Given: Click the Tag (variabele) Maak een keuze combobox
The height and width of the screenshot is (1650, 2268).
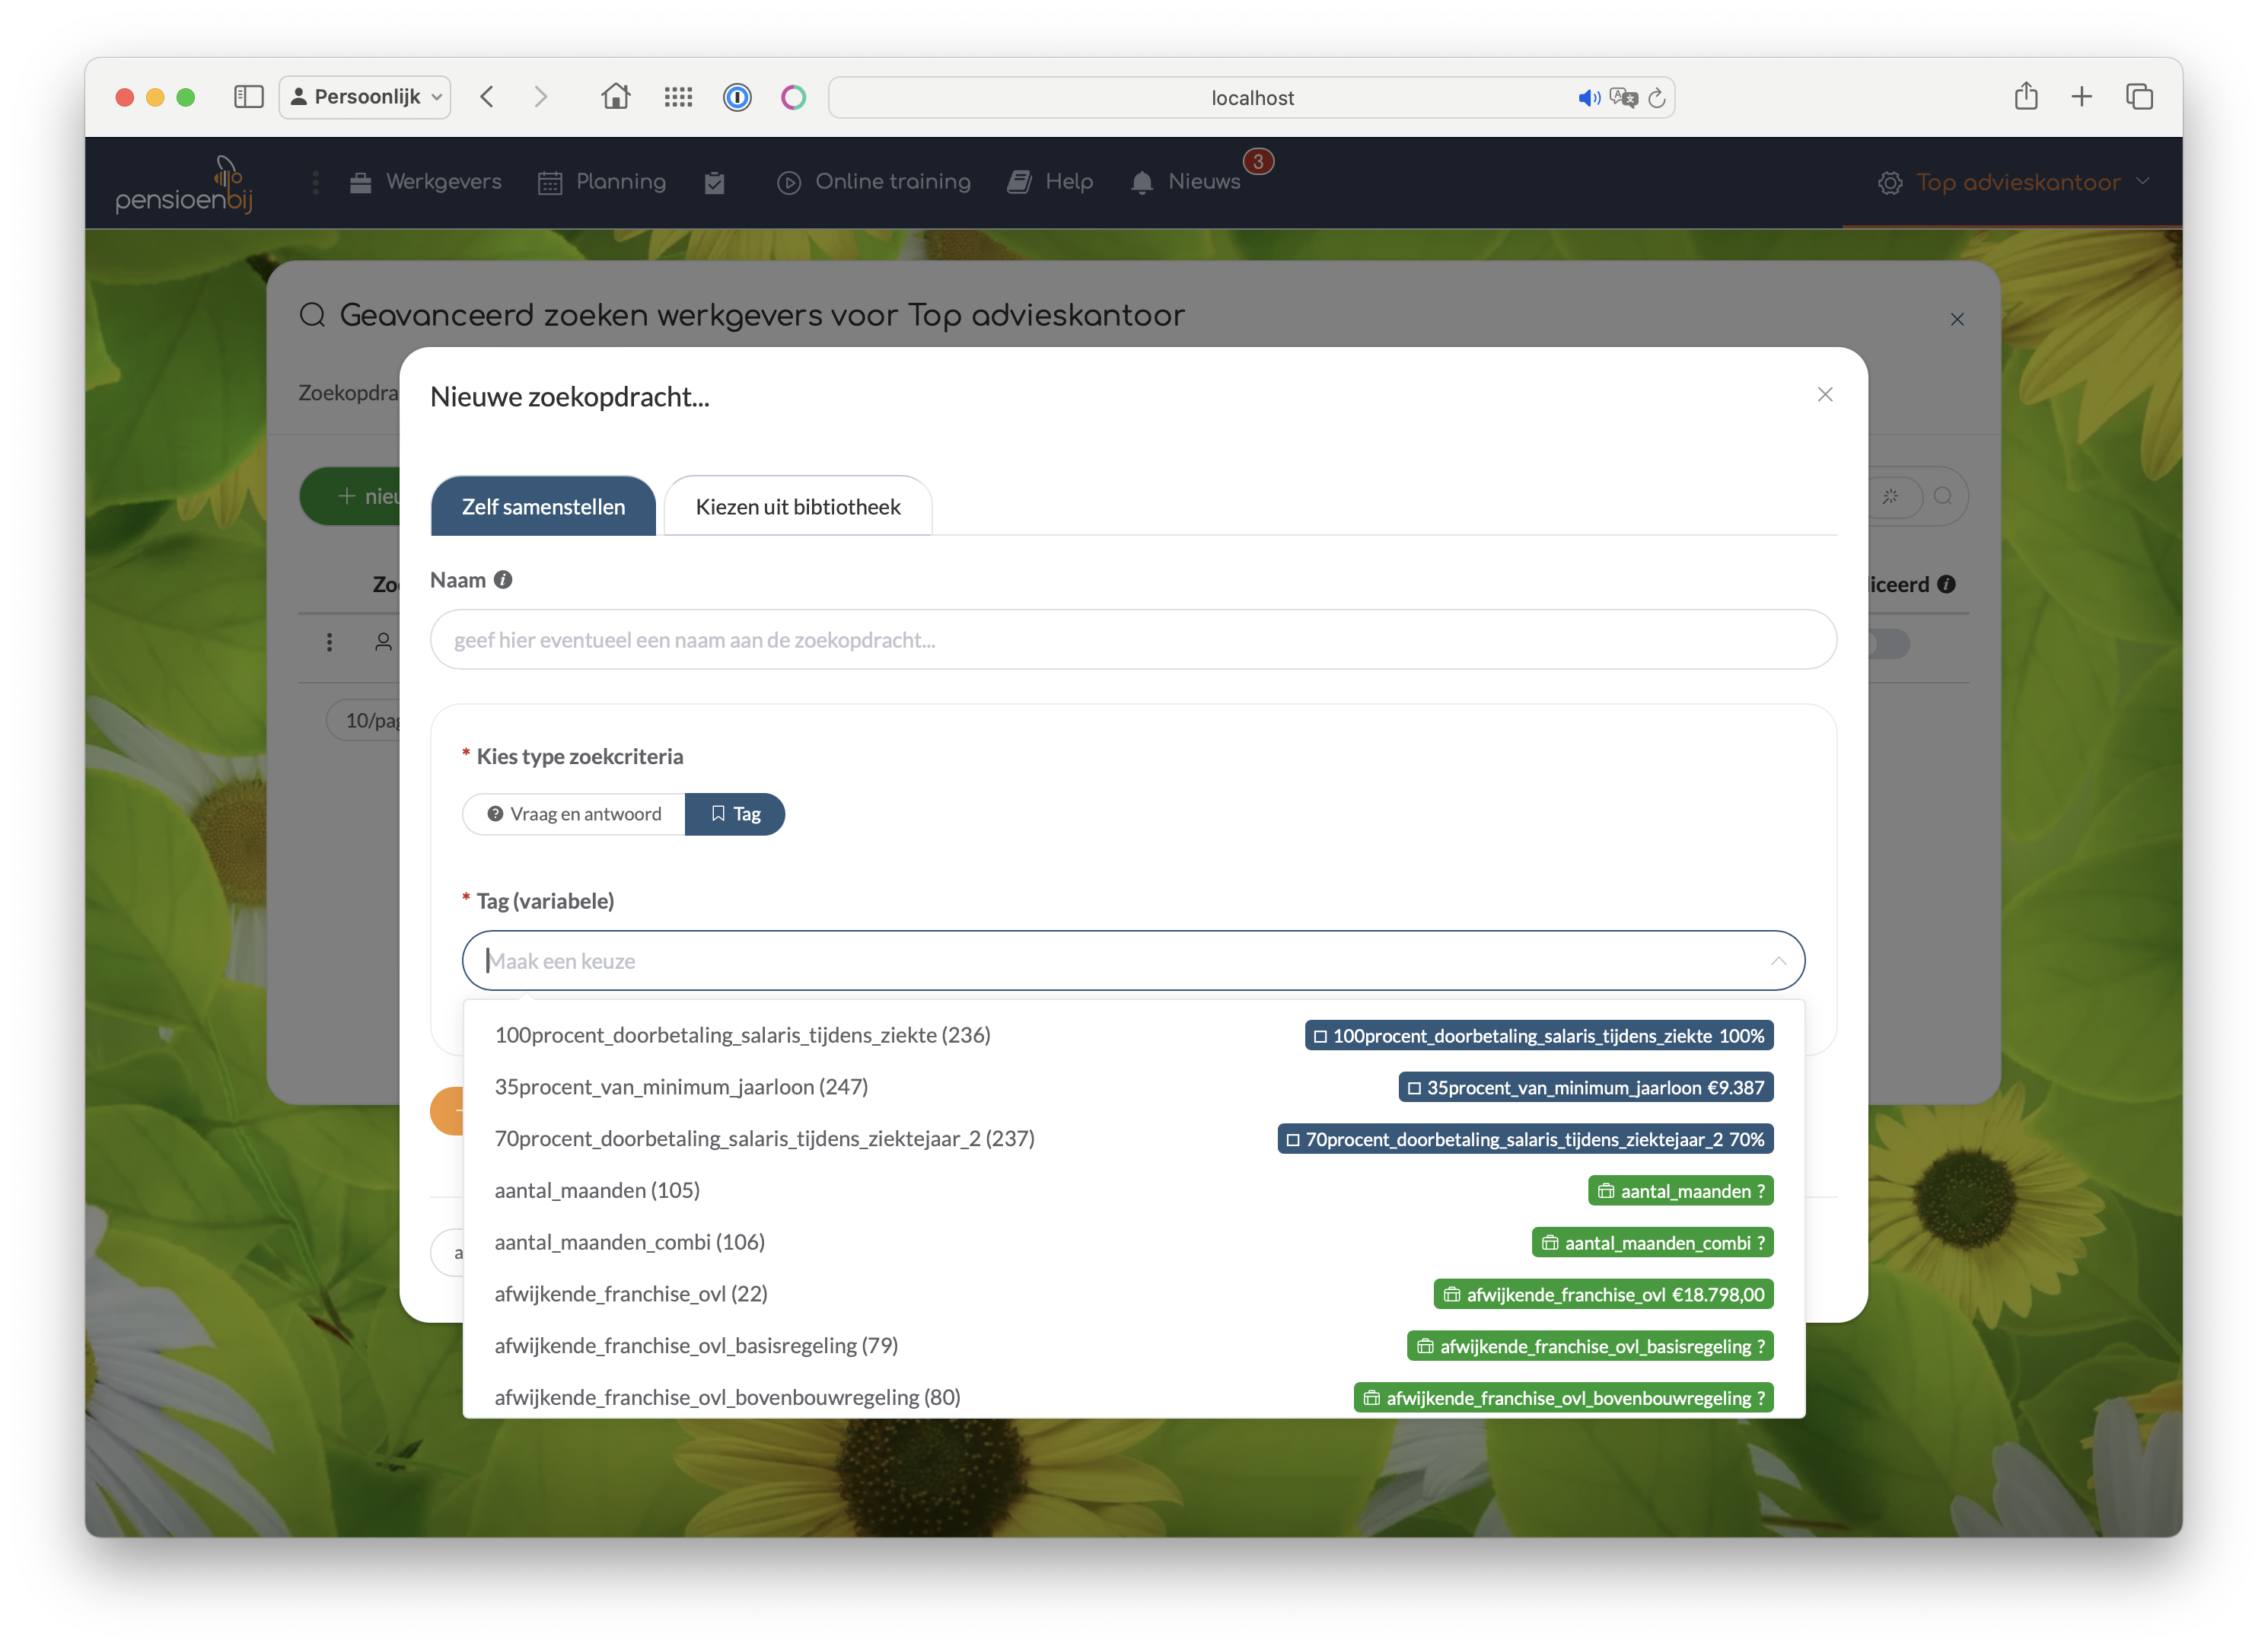Looking at the screenshot, I should [1133, 961].
